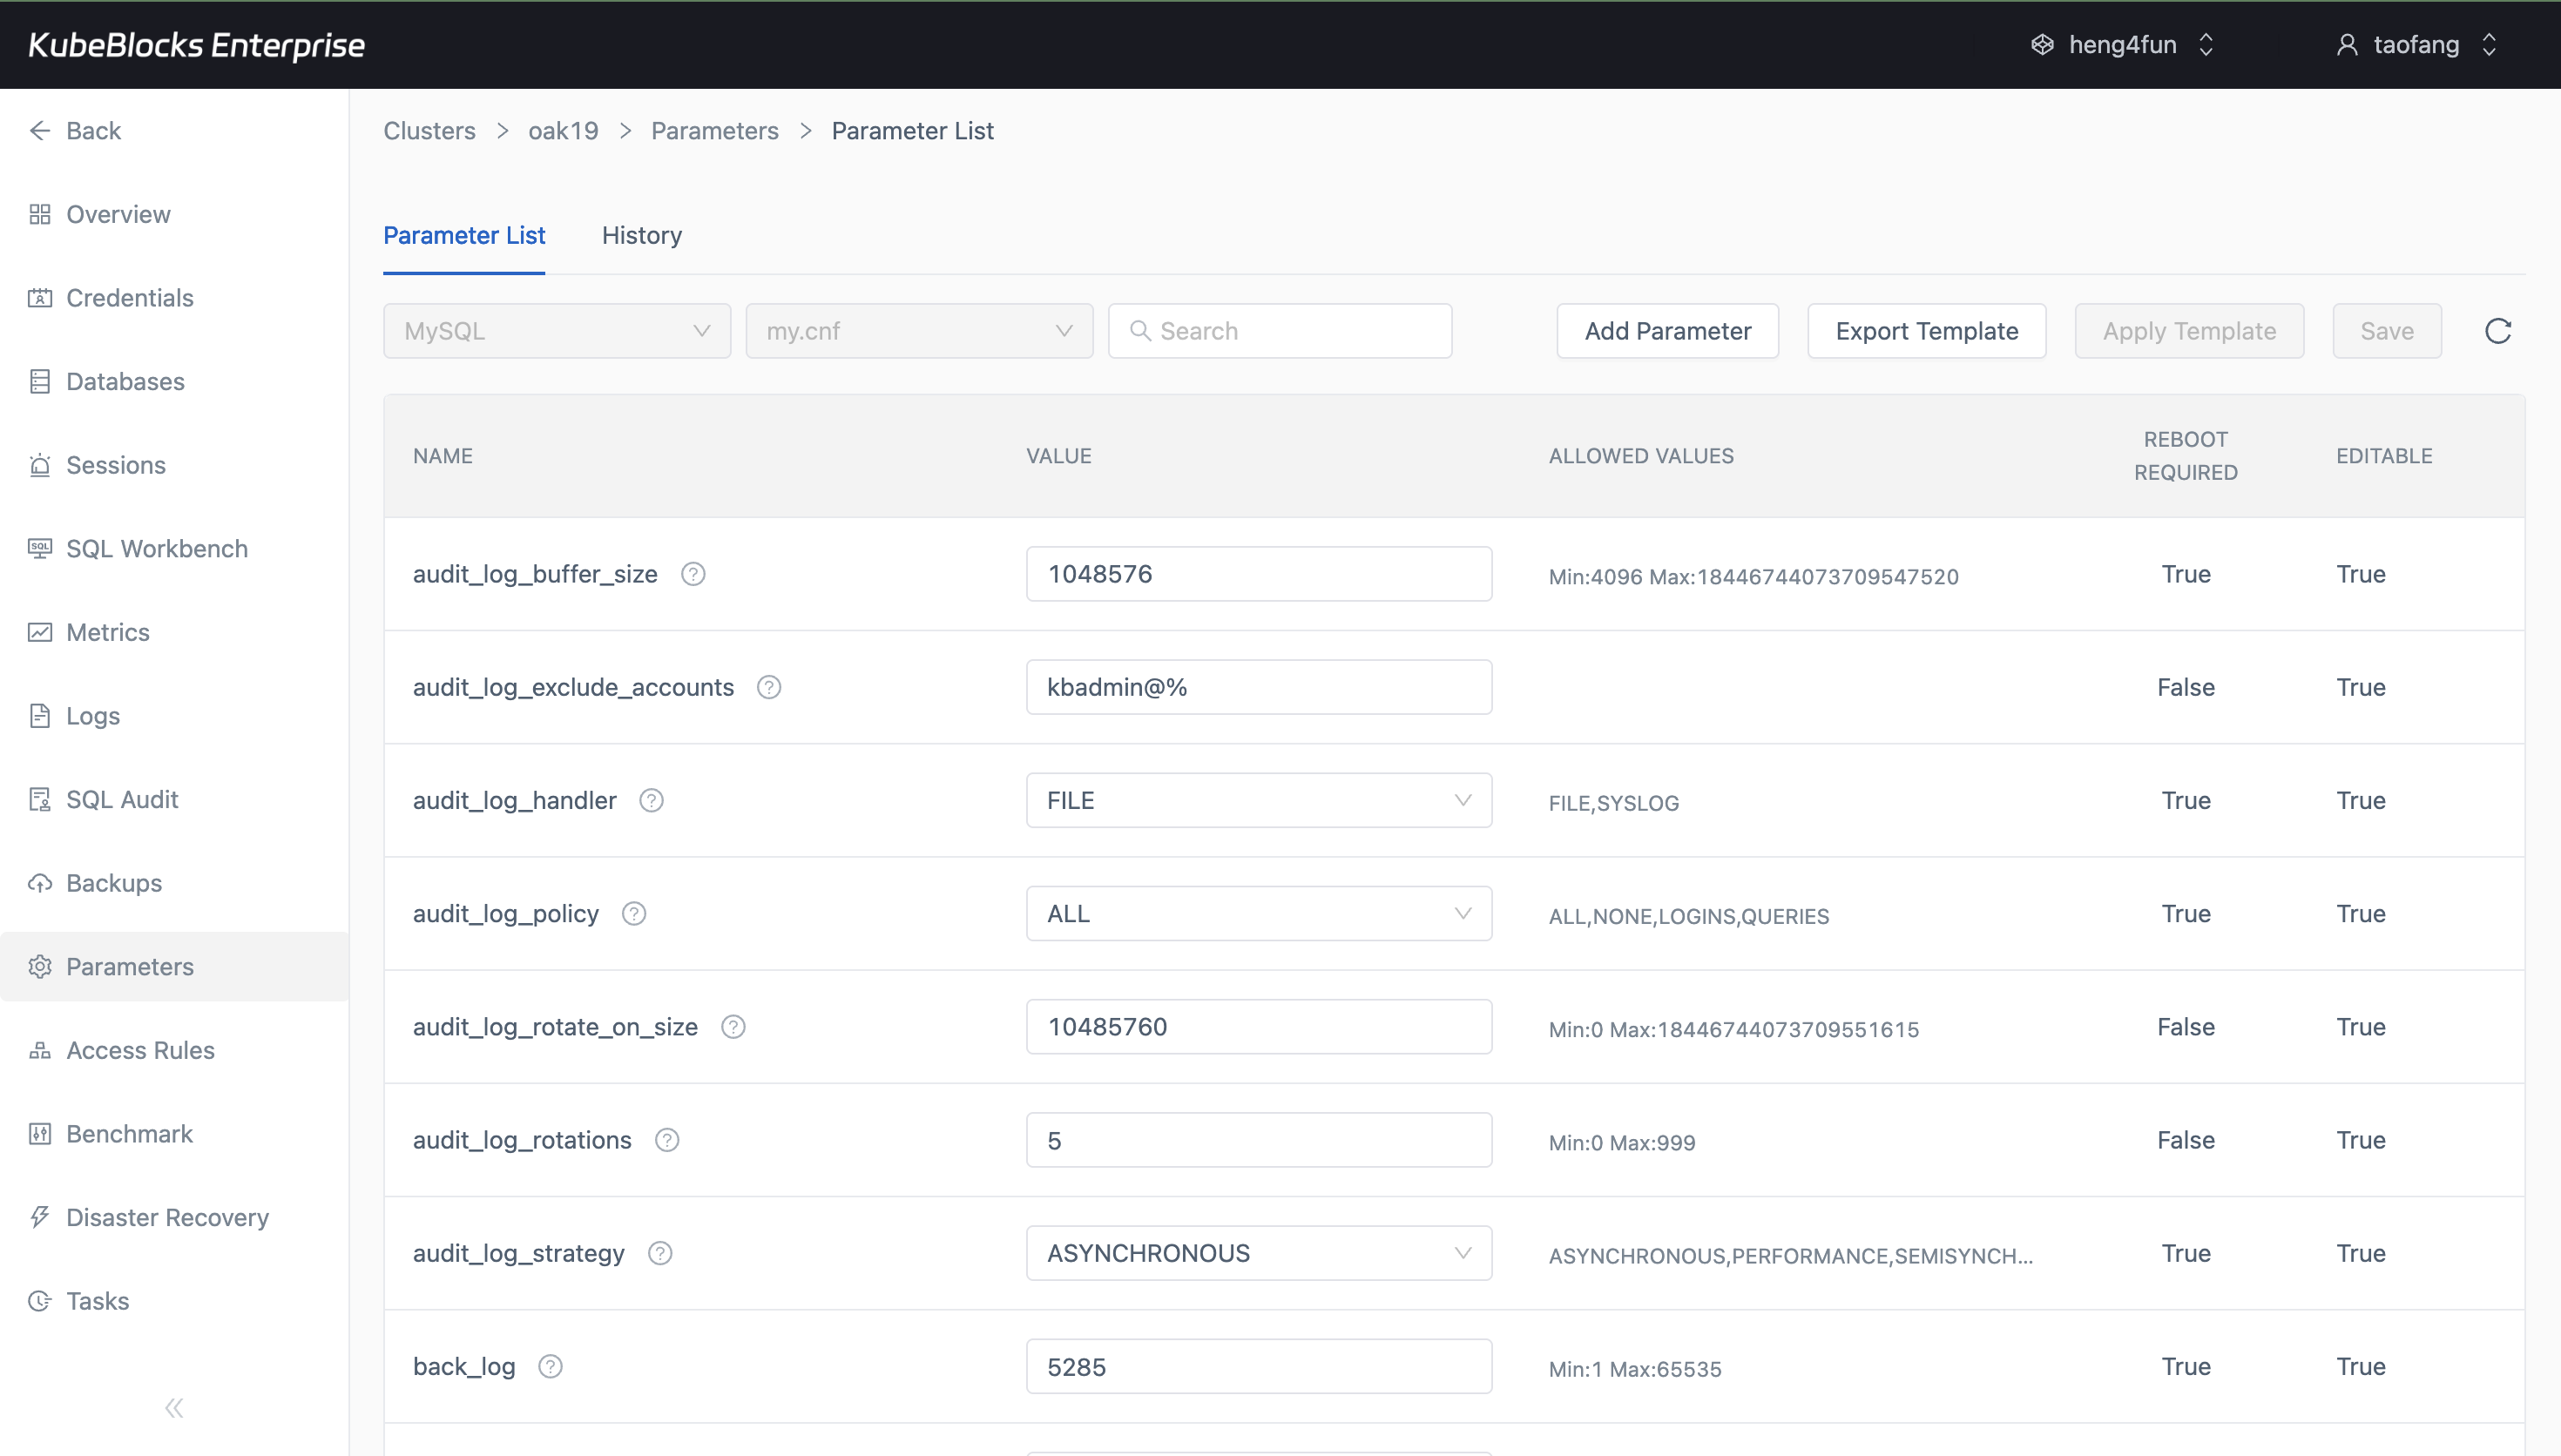
Task: Click help icon for audit_log_handler
Action: click(651, 800)
